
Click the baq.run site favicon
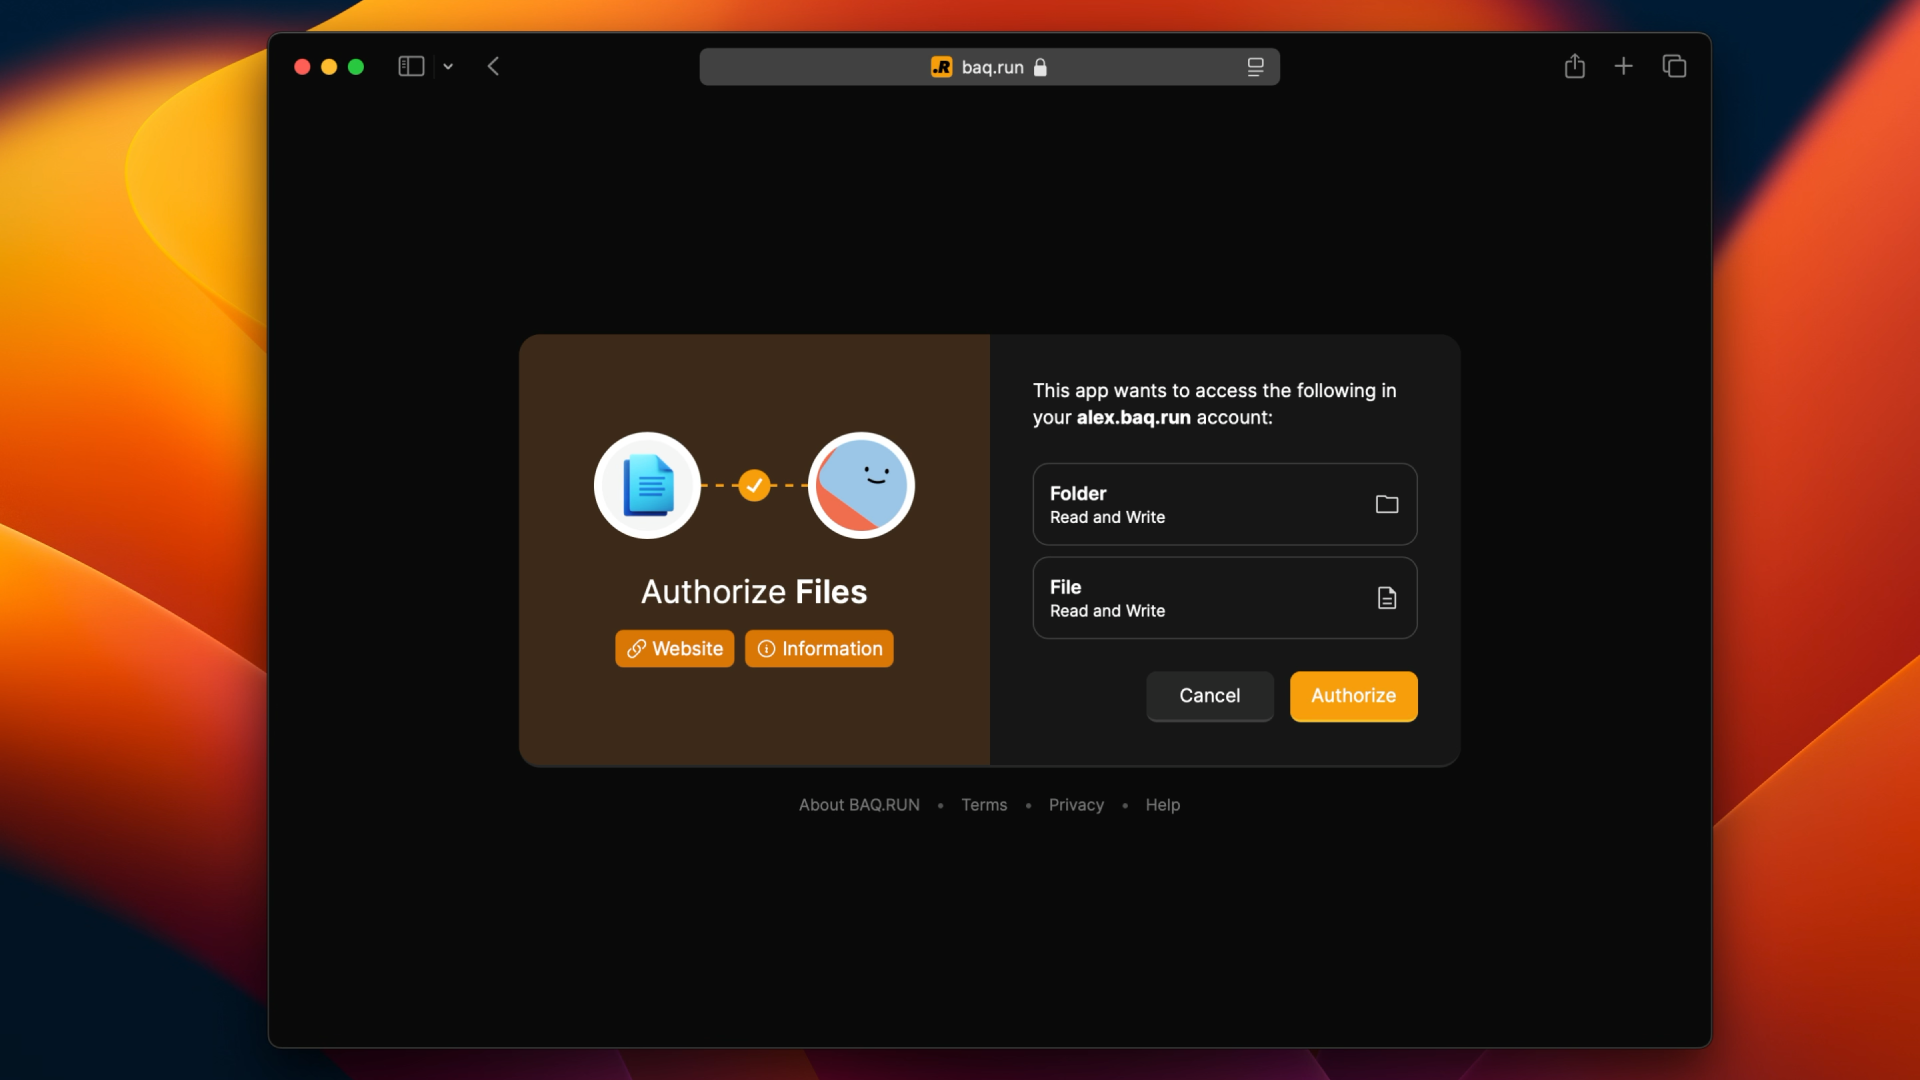click(942, 67)
